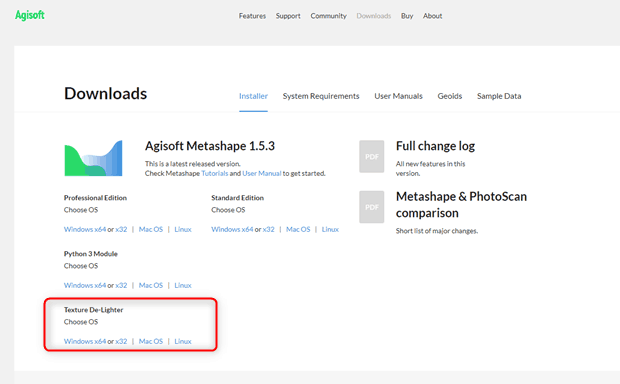Download Texture De-Lighter Windows x32 version
This screenshot has height=384, width=620.
point(121,341)
